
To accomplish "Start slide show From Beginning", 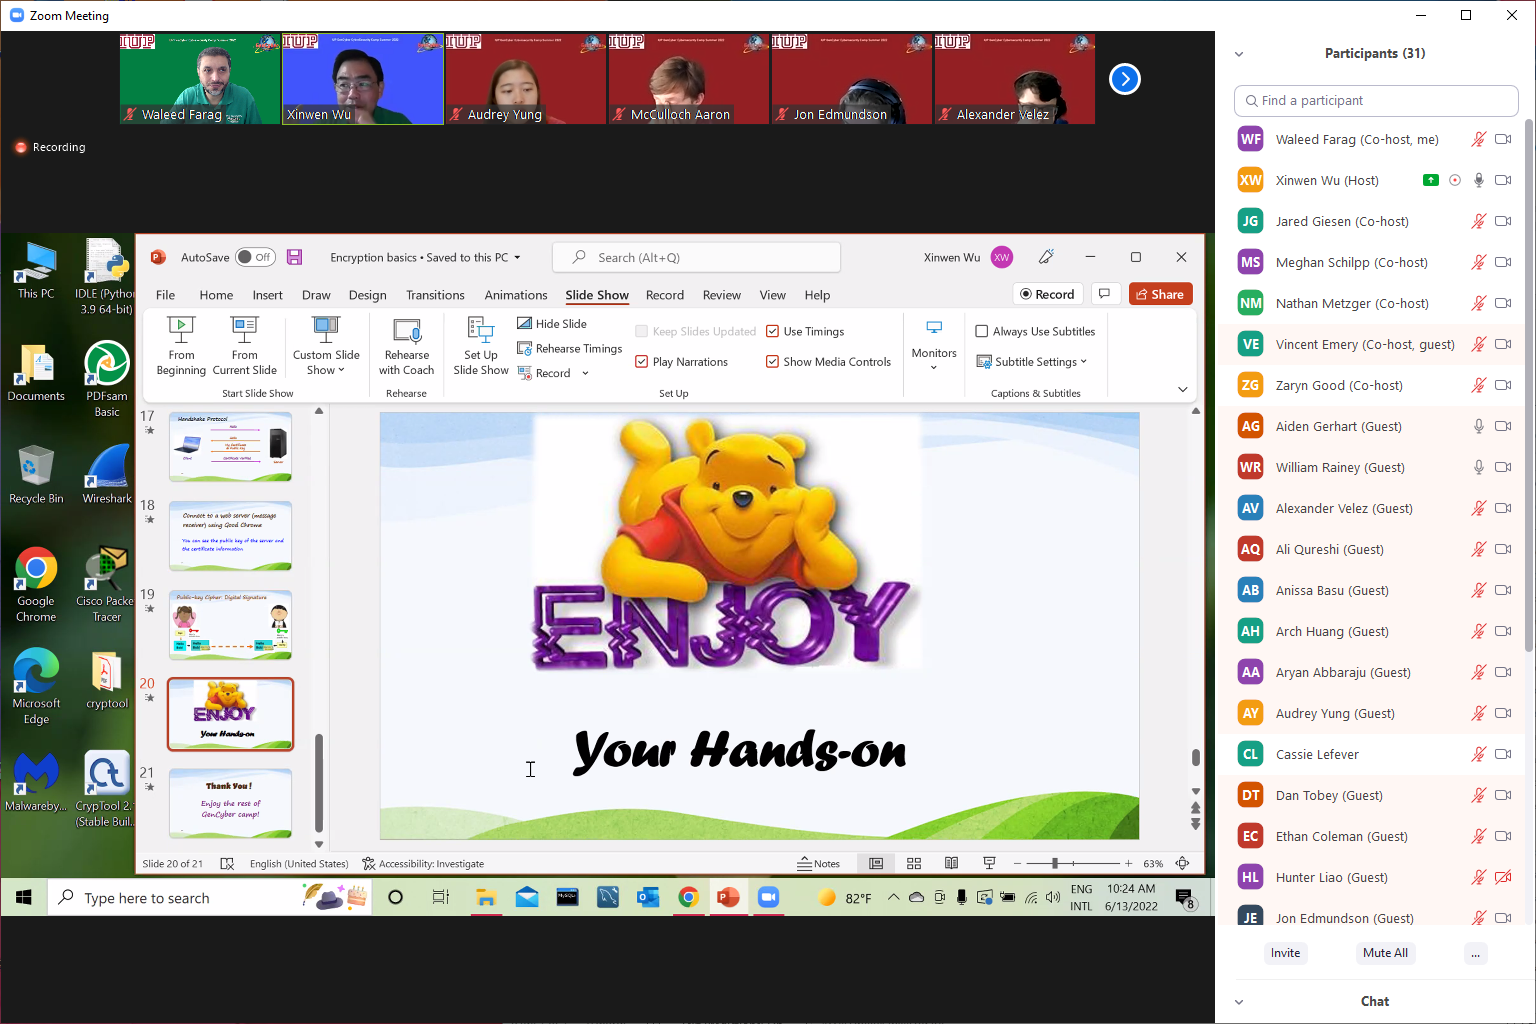I will 181,346.
